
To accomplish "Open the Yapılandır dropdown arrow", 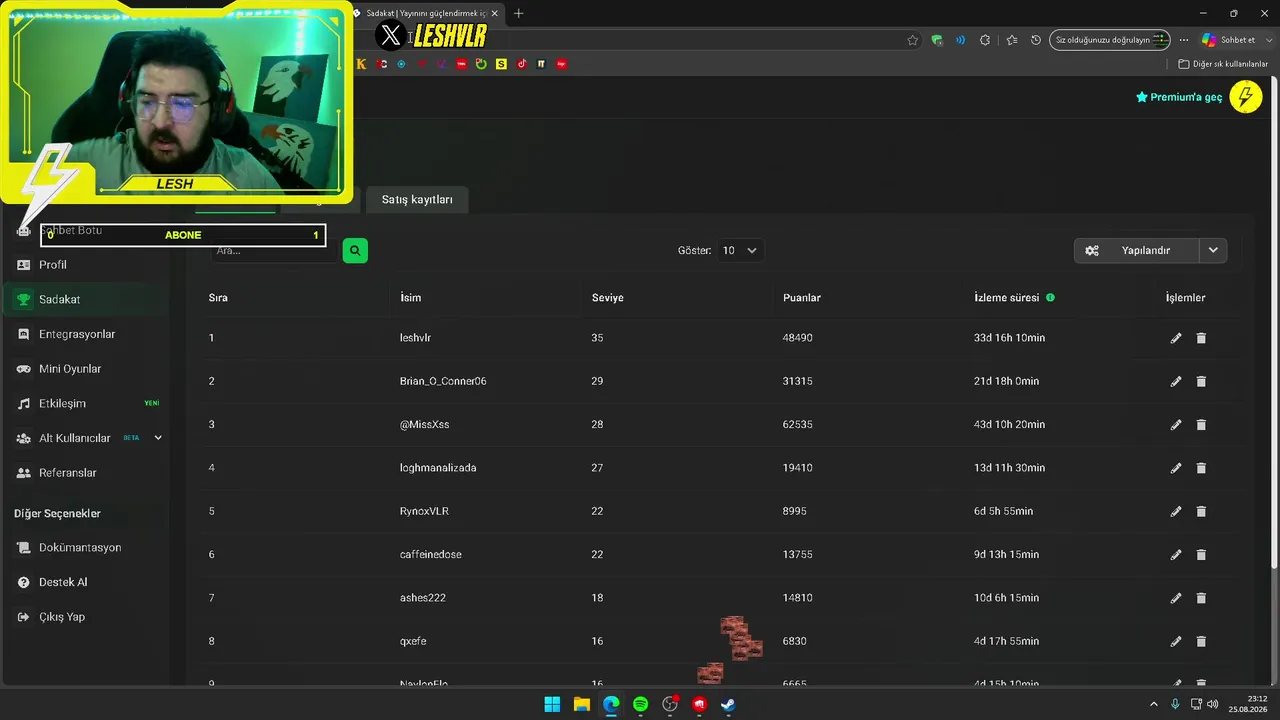I will pos(1213,250).
